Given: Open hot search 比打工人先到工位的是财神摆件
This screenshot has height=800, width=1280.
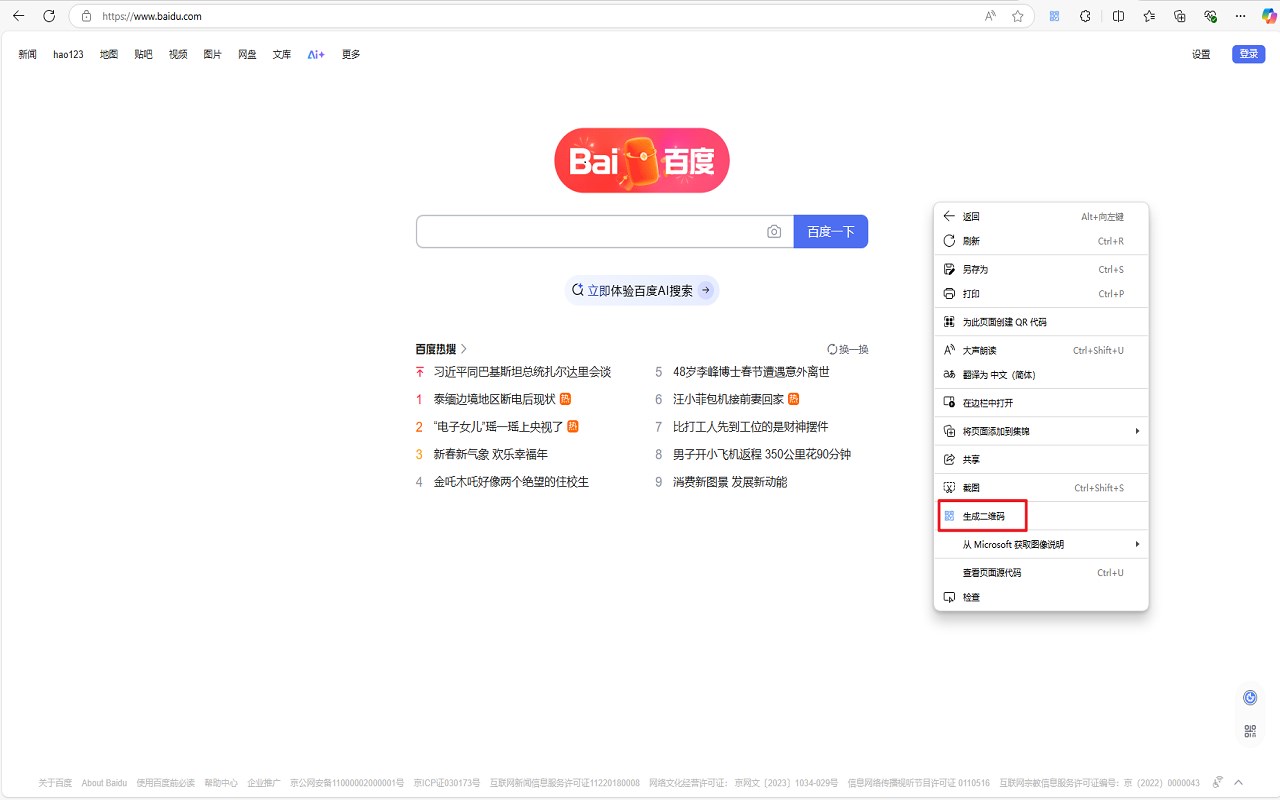Looking at the screenshot, I should (750, 427).
